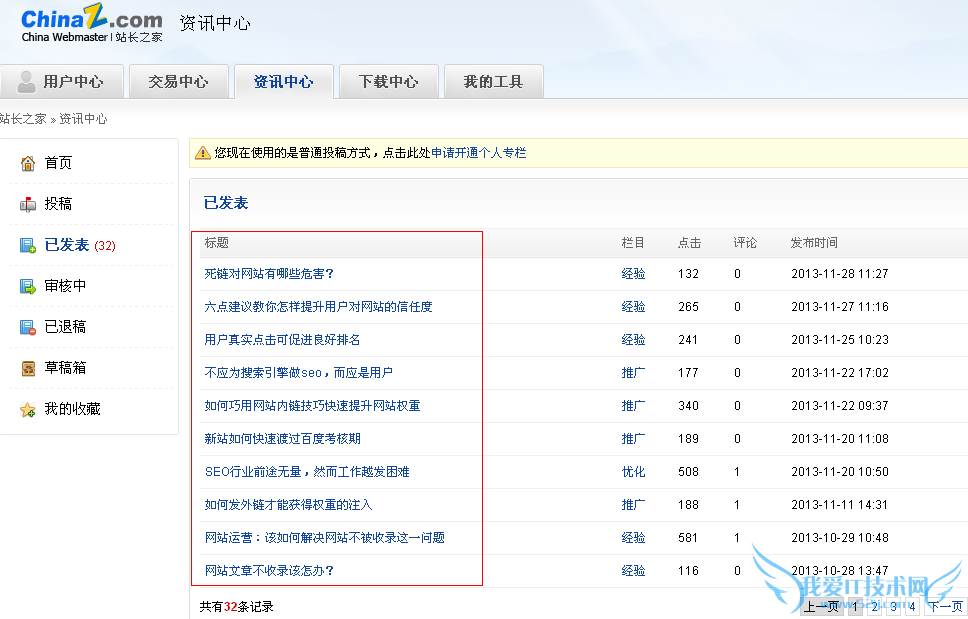The height and width of the screenshot is (619, 968).
Task: Open the 我的工具 tab
Action: 493,81
